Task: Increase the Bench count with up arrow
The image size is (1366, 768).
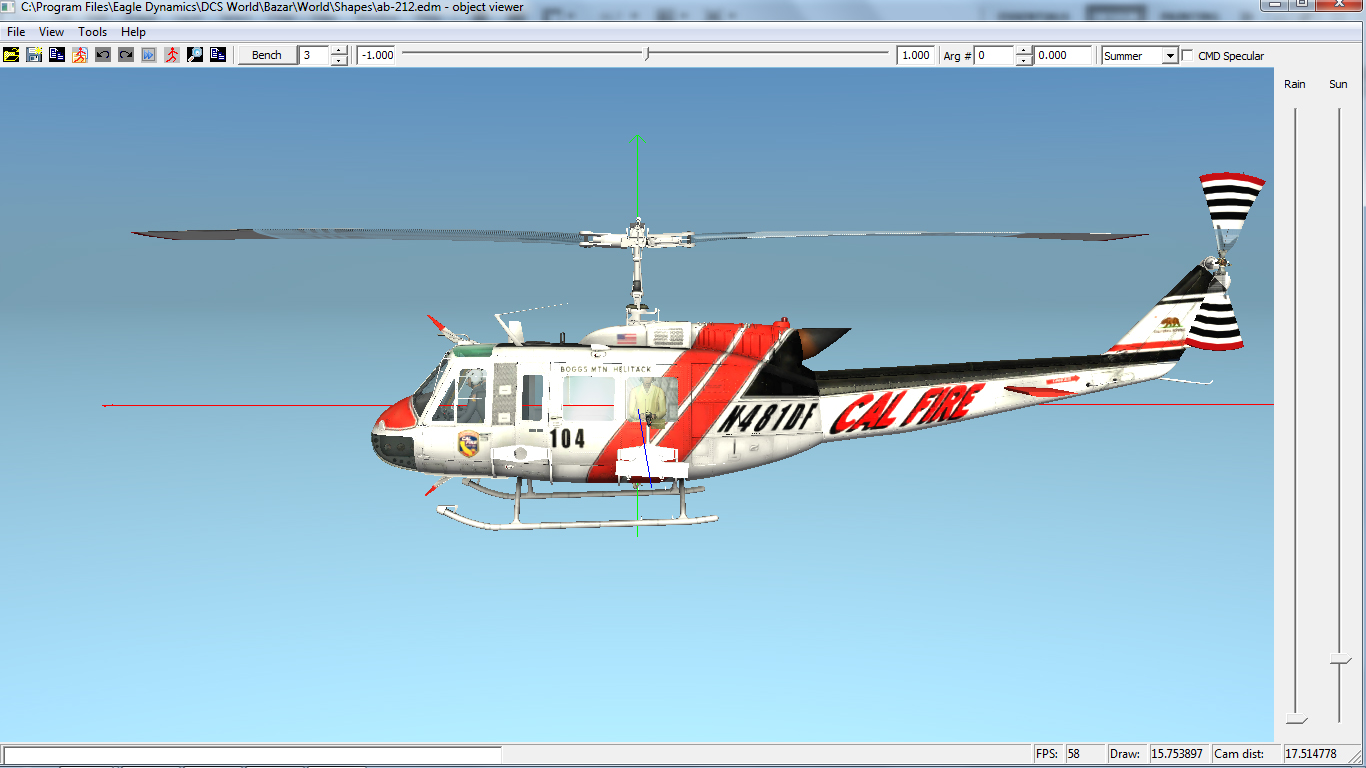Action: tap(339, 51)
